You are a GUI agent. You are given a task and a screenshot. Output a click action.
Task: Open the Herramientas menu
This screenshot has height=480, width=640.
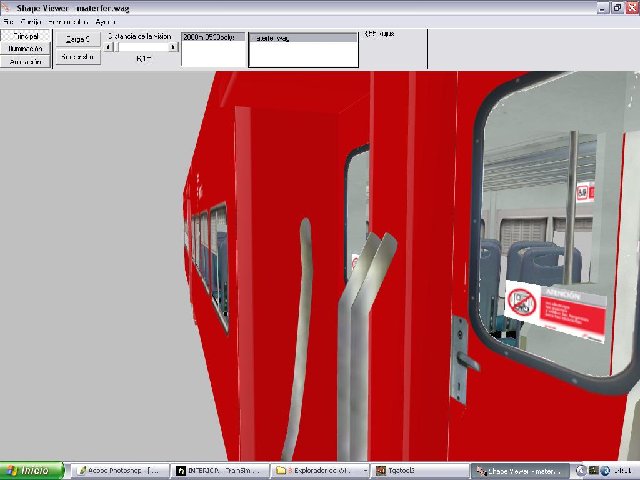click(68, 21)
